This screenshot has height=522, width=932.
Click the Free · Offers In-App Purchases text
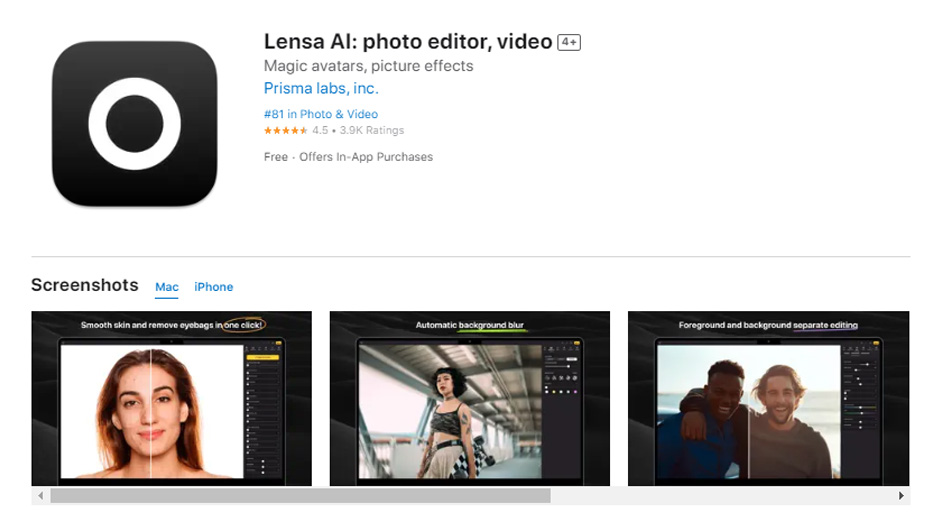pos(348,157)
